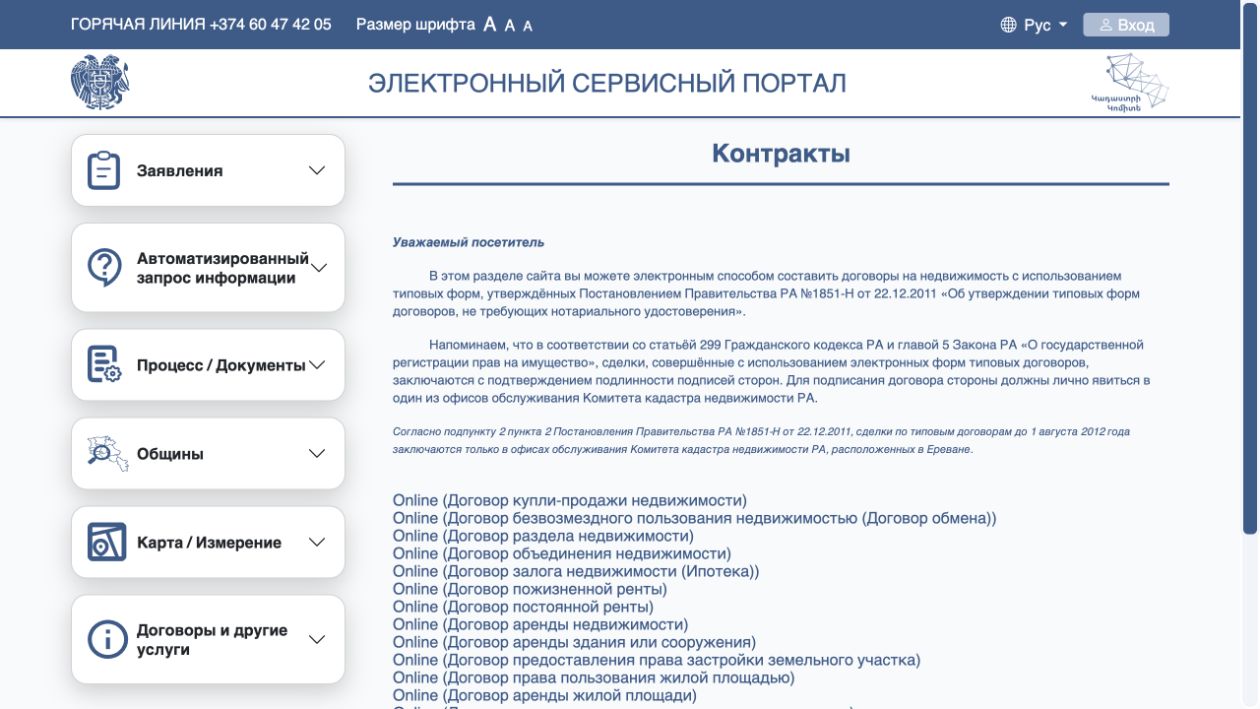The width and height of the screenshot is (1260, 709).
Task: Open the Процесс / Документы menu
Action: tap(208, 365)
